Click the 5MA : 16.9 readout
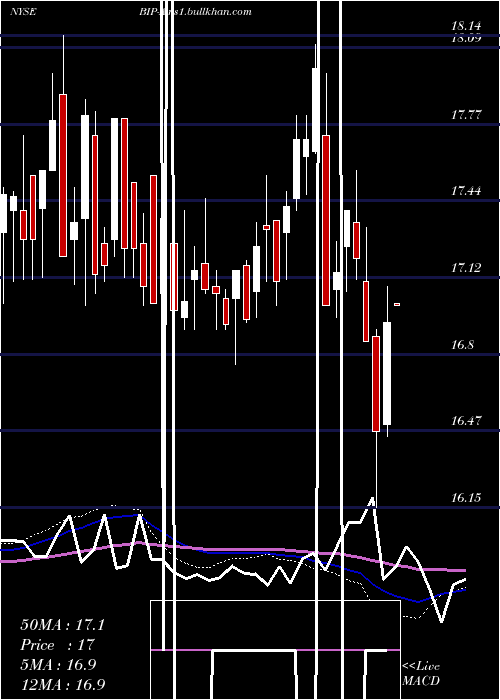 pyautogui.click(x=58, y=664)
